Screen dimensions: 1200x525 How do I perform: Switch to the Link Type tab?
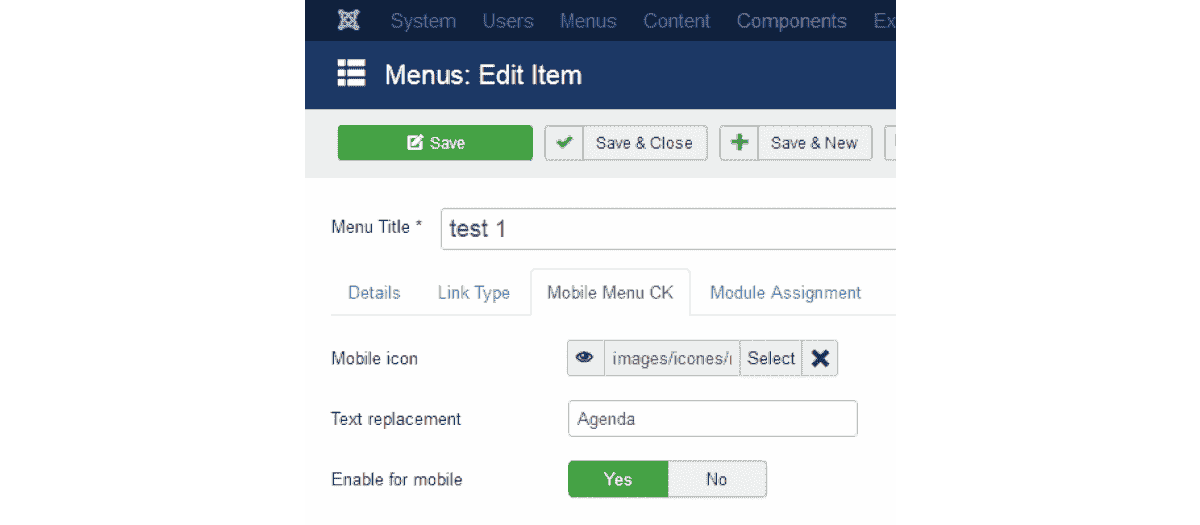[x=474, y=293]
